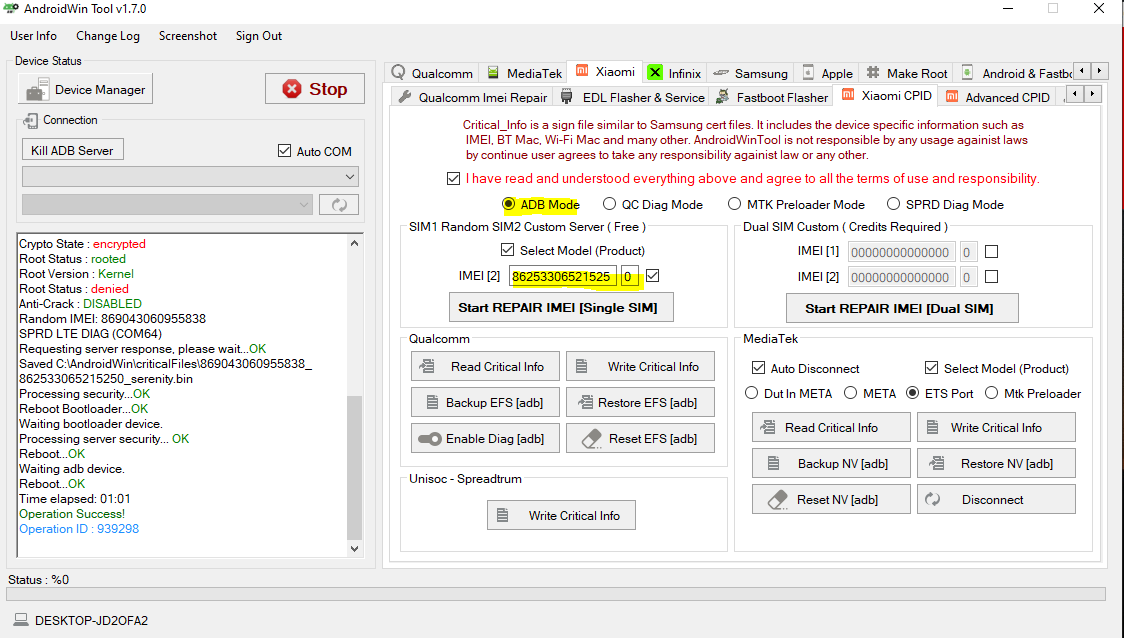
Task: Click Start REPAIR IMEI [Single SIM] button
Action: 557,308
